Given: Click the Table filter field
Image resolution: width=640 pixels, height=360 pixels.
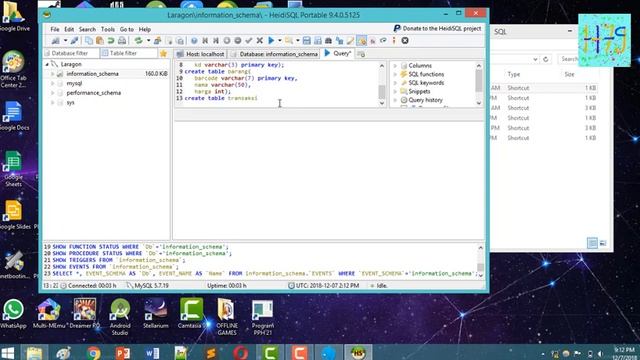Looking at the screenshot, I should 129,53.
